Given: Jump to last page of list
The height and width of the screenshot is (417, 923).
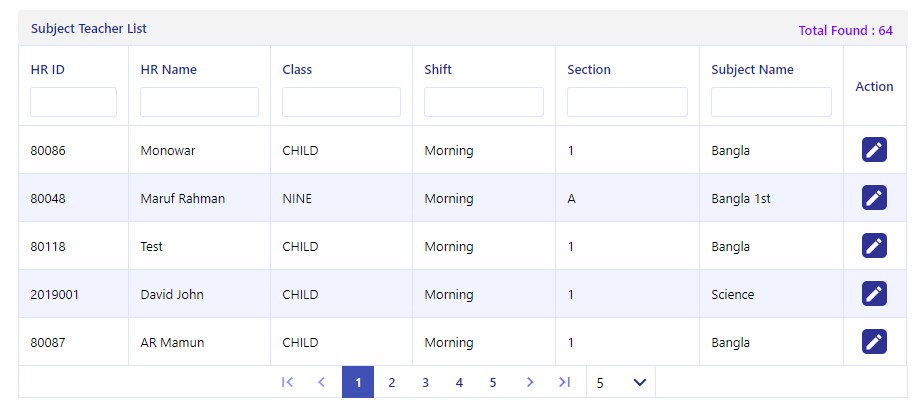Looking at the screenshot, I should pyautogui.click(x=565, y=382).
